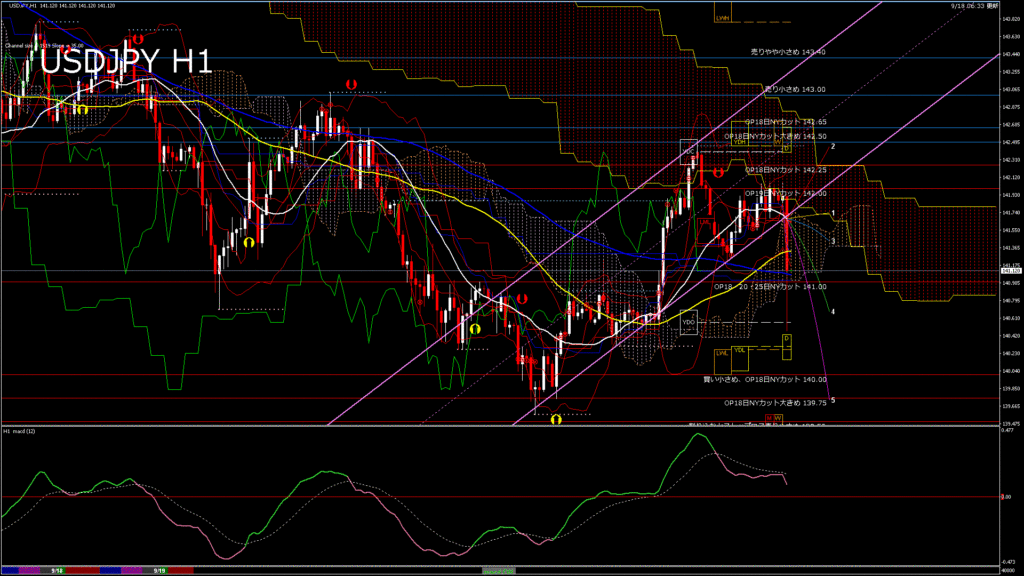Click the MACD zero level 0.00 tag
Viewport: 1024px width, 576px height.
[x=1006, y=497]
